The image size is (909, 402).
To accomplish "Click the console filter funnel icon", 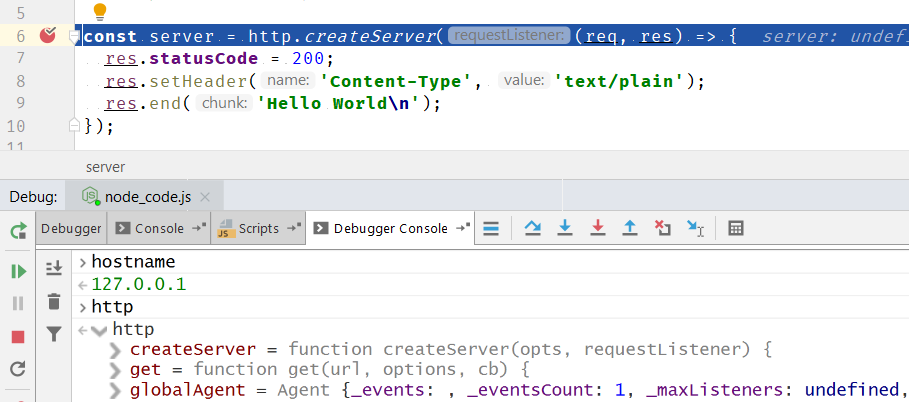I will pyautogui.click(x=54, y=334).
